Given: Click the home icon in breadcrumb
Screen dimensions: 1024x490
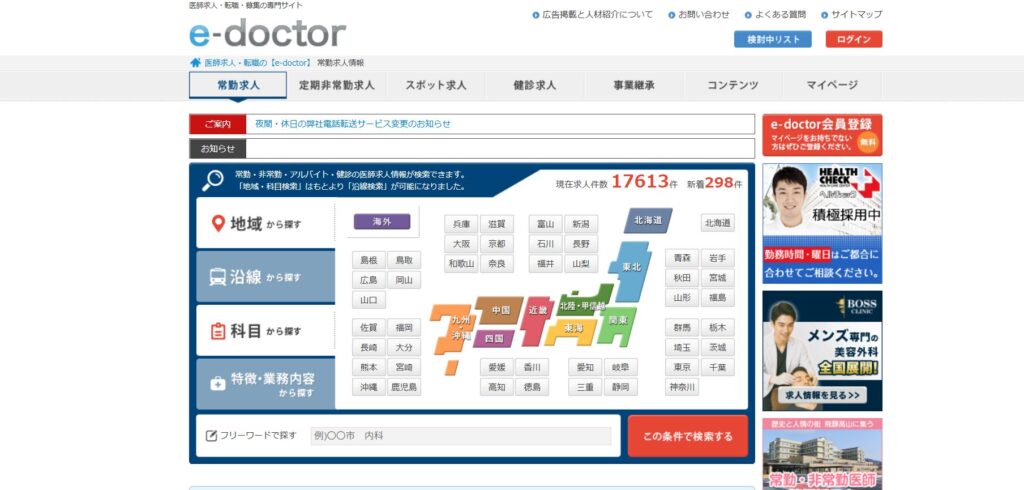Looking at the screenshot, I should (195, 62).
